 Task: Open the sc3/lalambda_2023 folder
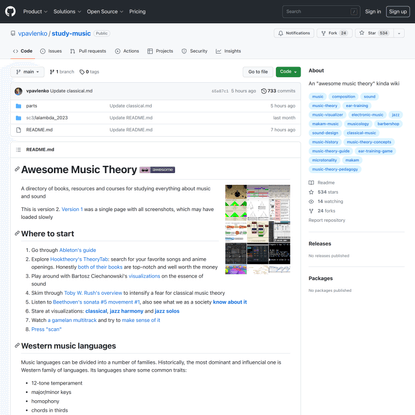click(x=47, y=118)
